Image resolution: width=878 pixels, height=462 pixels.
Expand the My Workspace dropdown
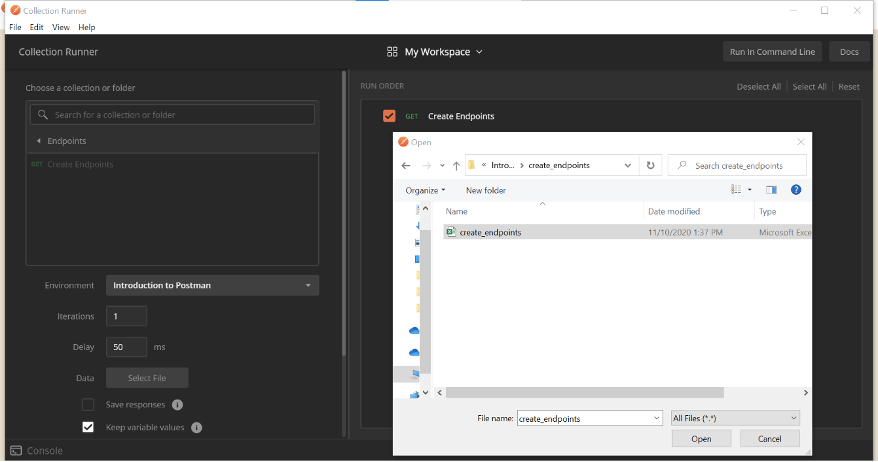pyautogui.click(x=435, y=52)
